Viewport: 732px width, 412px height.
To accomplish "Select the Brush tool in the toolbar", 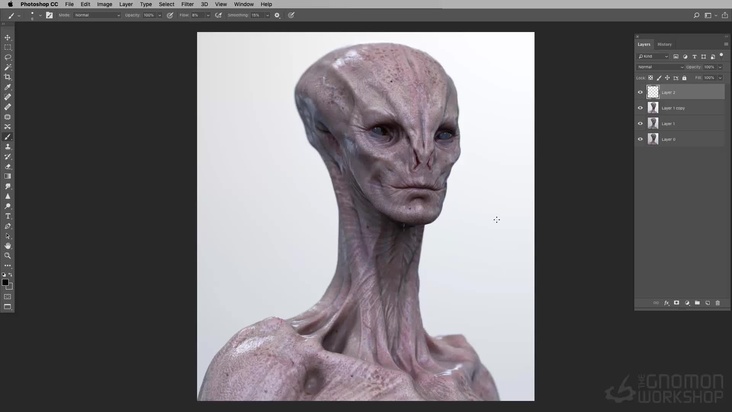I will point(7,137).
